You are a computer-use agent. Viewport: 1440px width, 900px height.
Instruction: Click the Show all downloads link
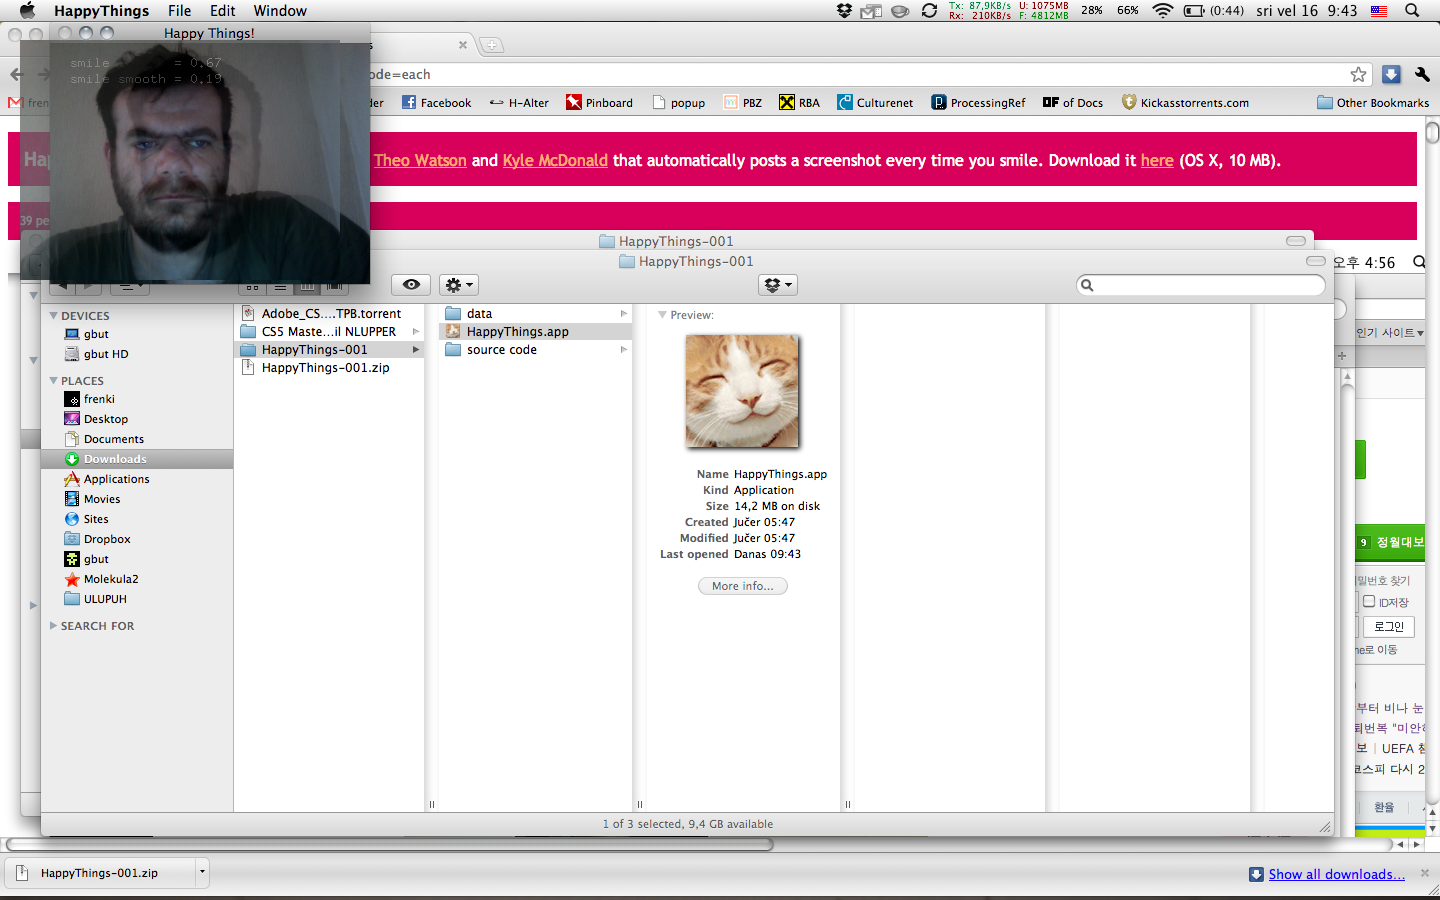1336,874
